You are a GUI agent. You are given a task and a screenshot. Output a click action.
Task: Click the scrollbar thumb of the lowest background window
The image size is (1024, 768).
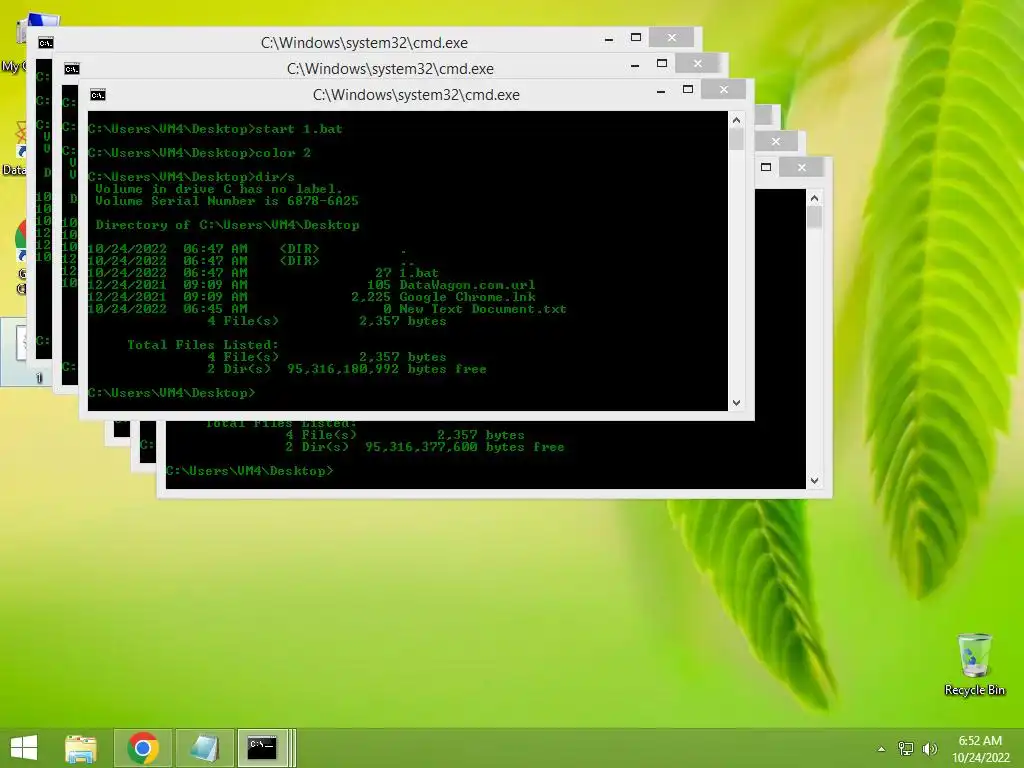pos(814,217)
